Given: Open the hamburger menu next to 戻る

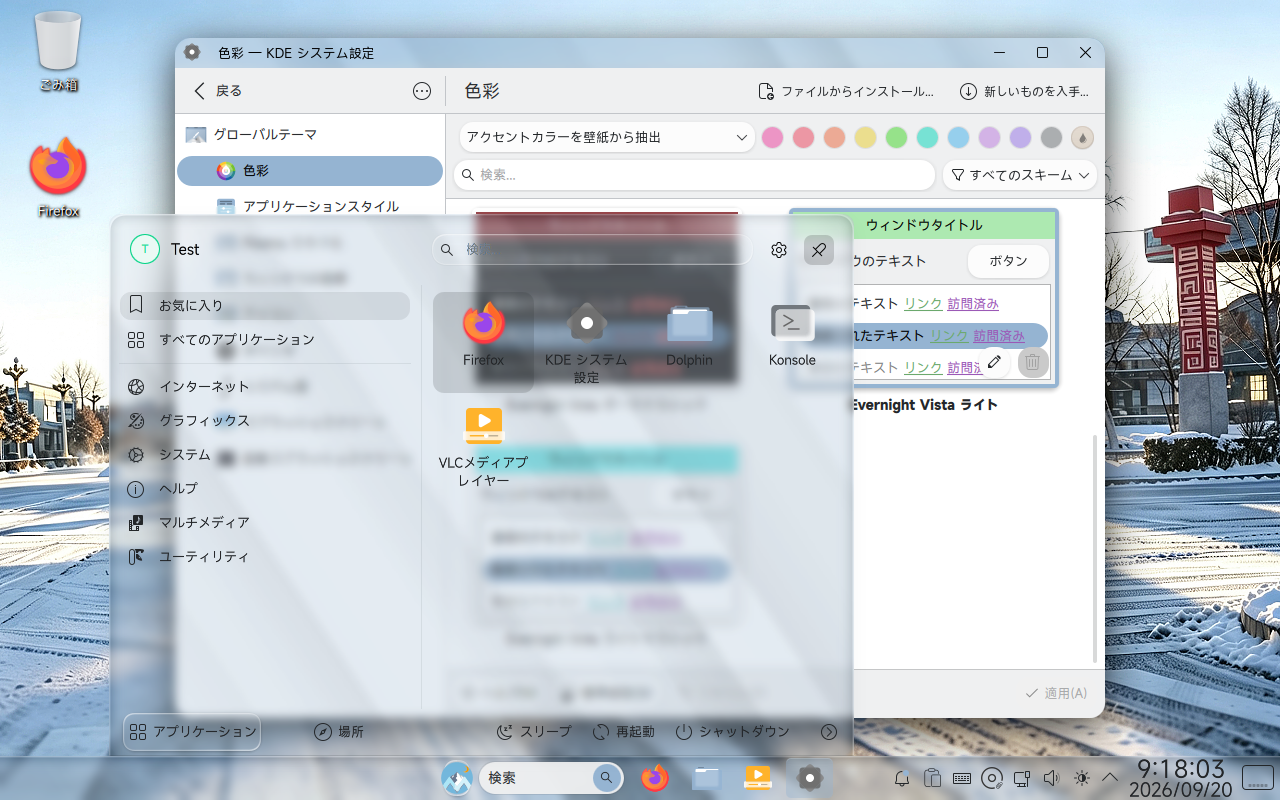Looking at the screenshot, I should coord(422,91).
